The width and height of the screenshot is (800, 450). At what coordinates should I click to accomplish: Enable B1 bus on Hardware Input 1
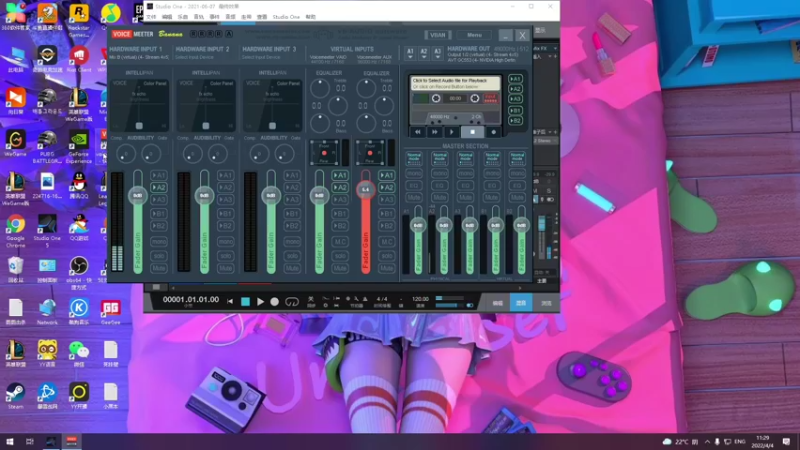pyautogui.click(x=159, y=214)
